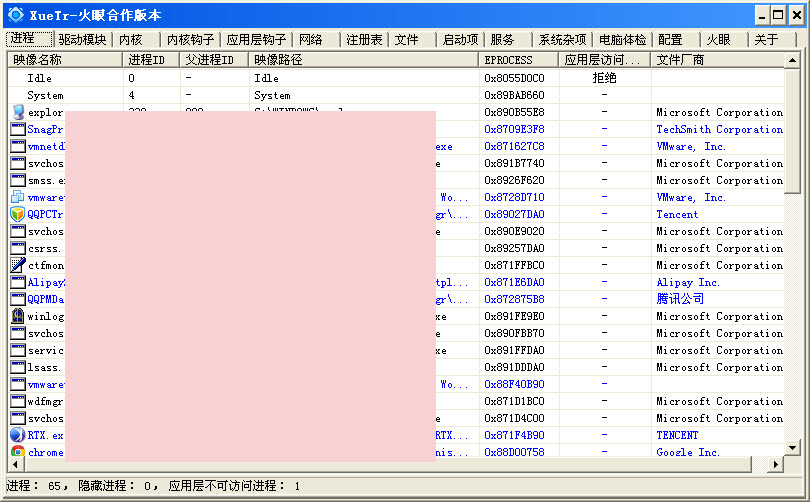Select the services process icon
The height and width of the screenshot is (502, 810).
(x=18, y=350)
